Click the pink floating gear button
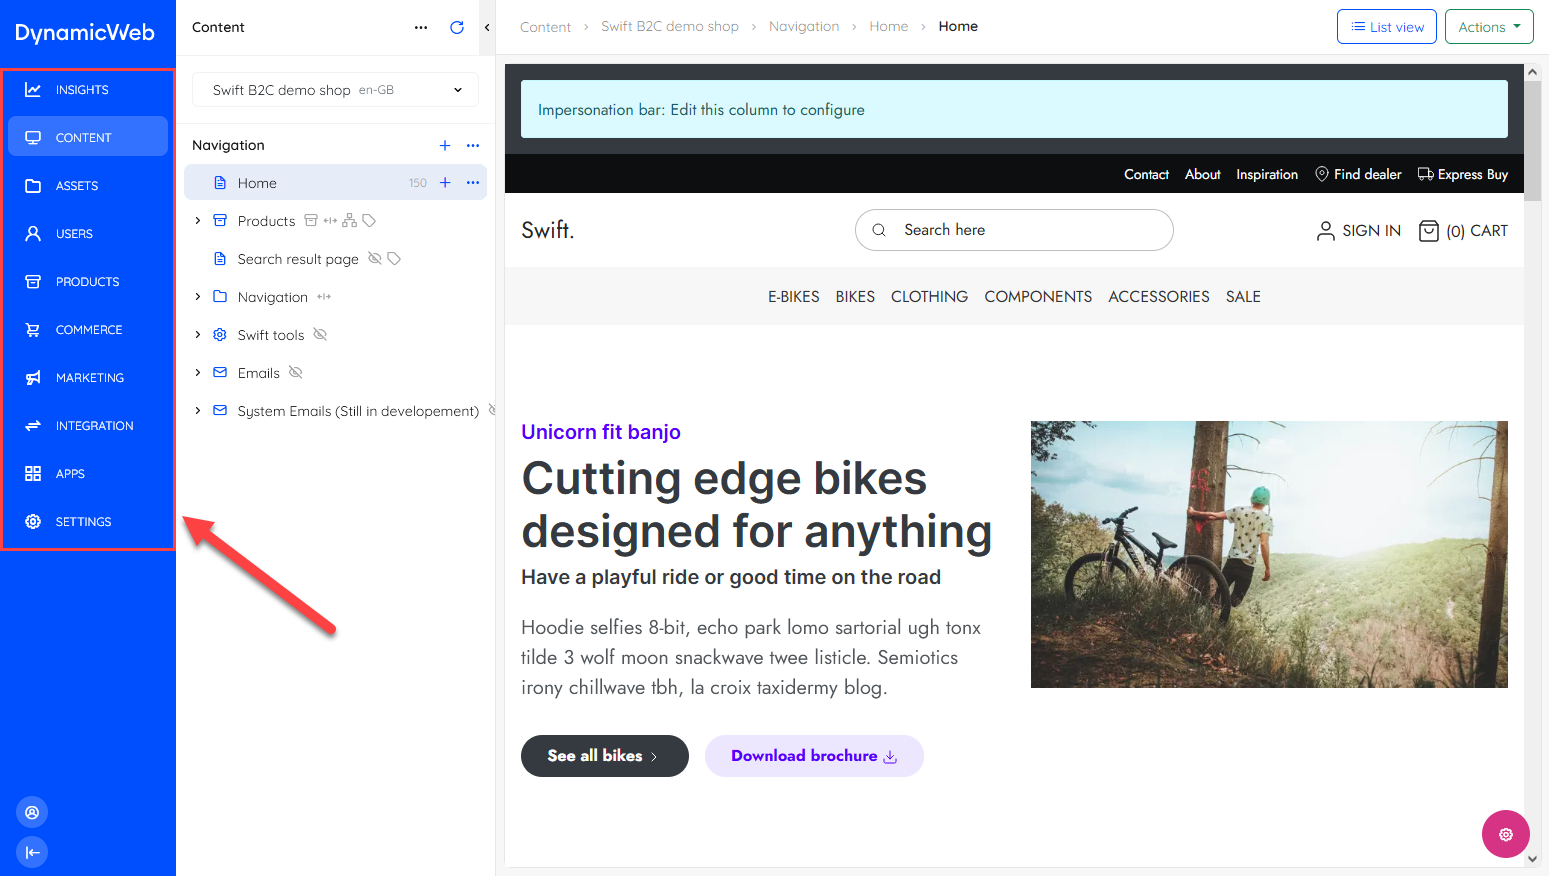Viewport: 1549px width, 876px height. pyautogui.click(x=1506, y=834)
